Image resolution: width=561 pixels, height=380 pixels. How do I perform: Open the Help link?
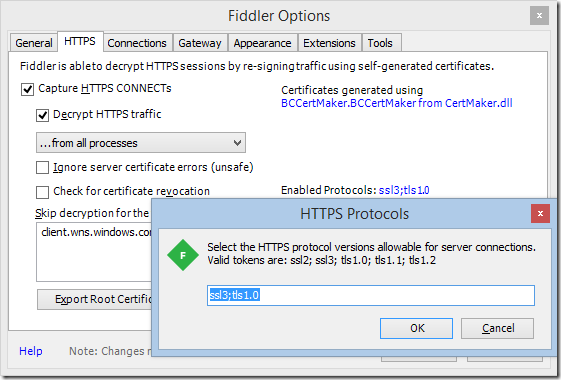coord(31,351)
